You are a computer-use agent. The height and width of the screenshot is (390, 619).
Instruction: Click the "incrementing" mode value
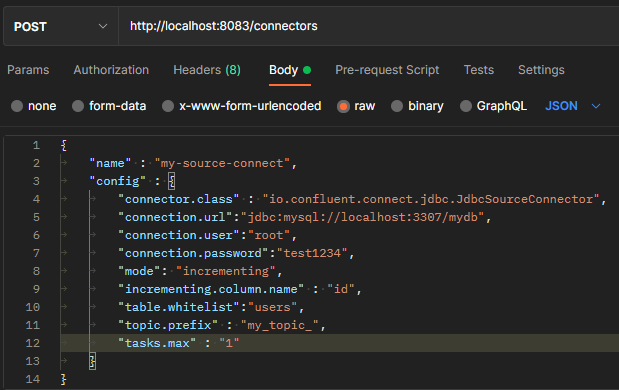[x=225, y=271]
